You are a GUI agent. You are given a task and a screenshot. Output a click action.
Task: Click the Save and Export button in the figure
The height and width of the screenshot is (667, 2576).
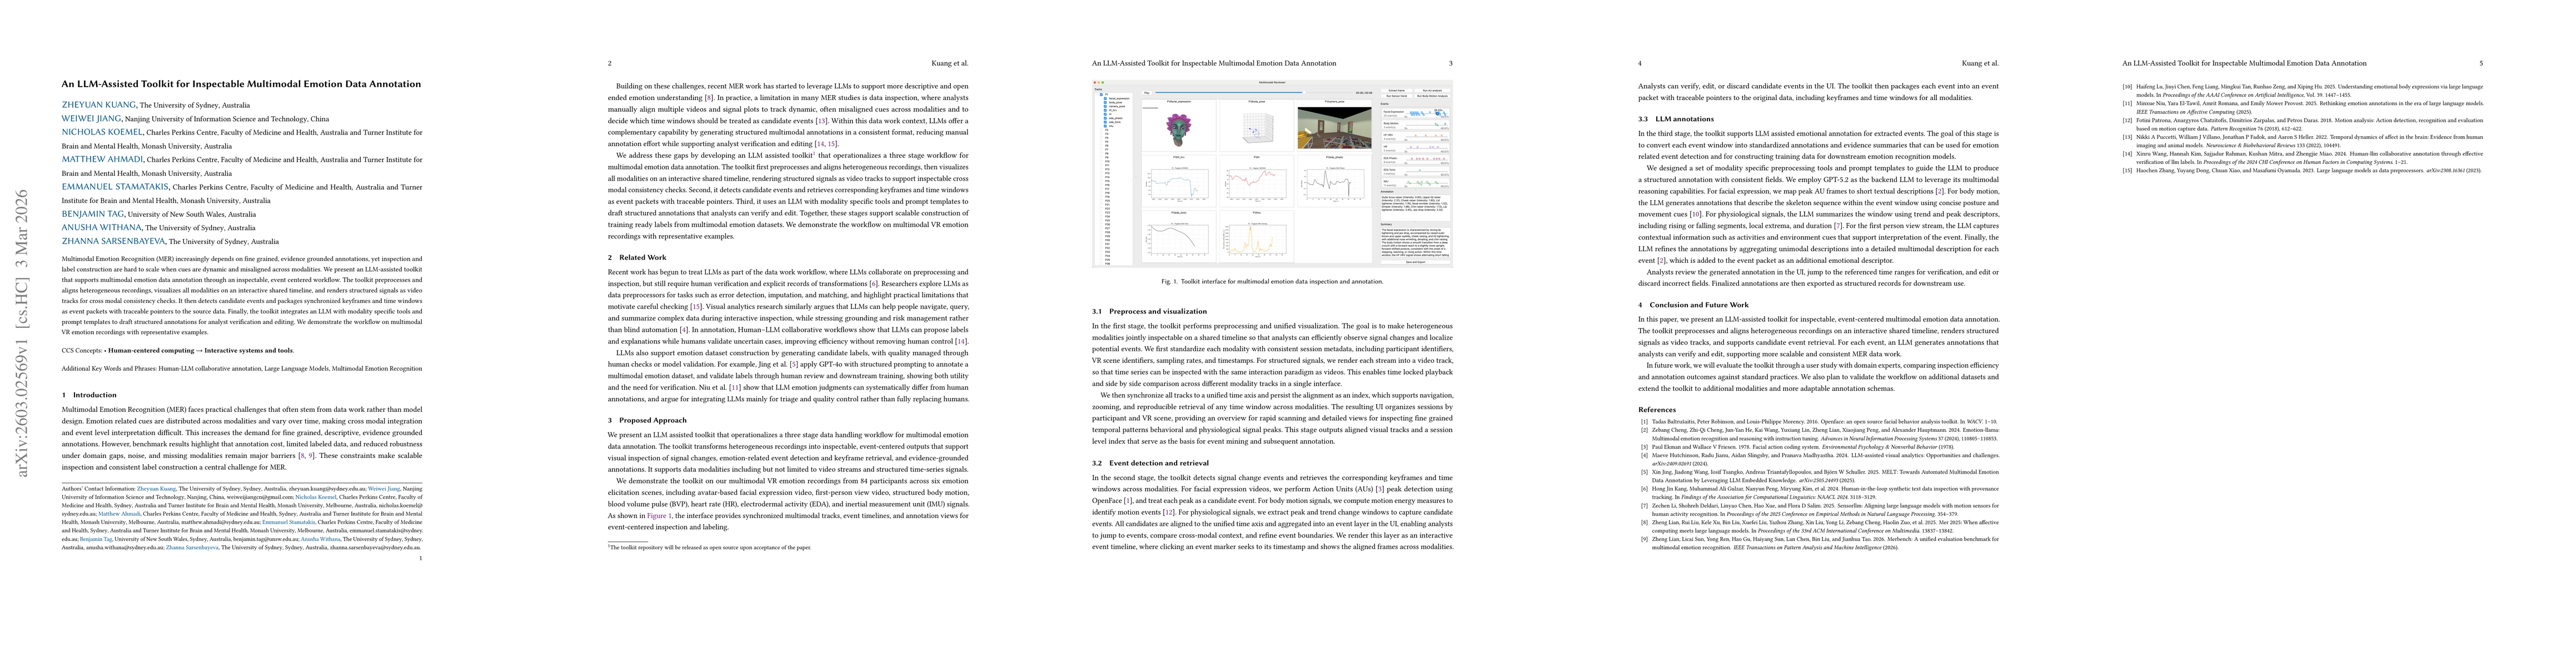(x=1415, y=262)
